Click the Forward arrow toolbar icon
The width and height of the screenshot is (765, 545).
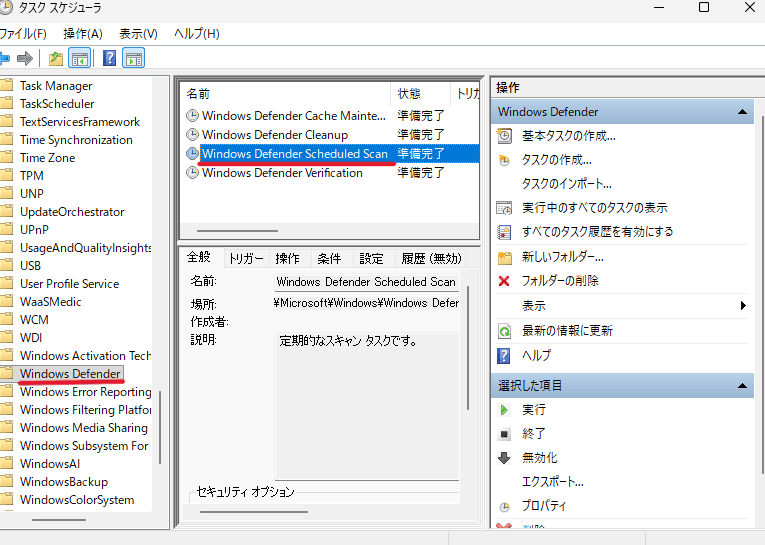(24, 59)
